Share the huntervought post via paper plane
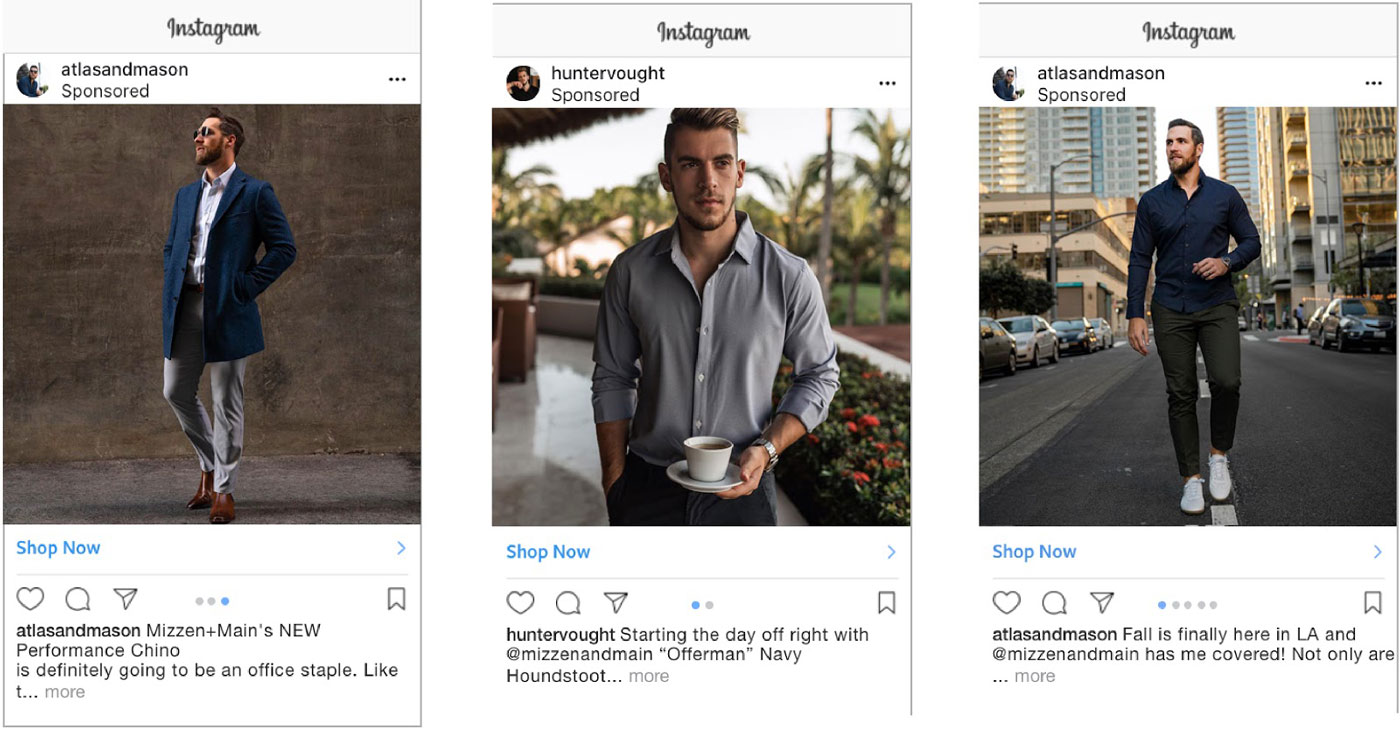1400x733 pixels. point(616,603)
